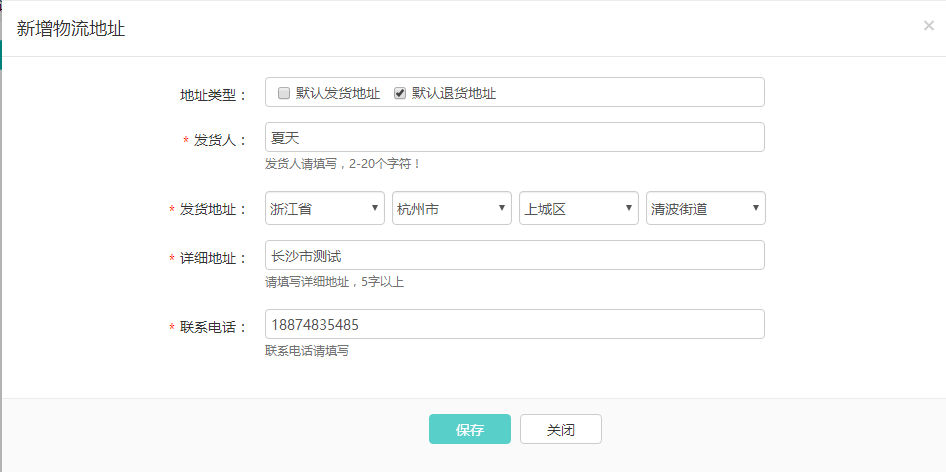Screen dimensions: 946x472
Task: Expand the 杭州市 city dropdown
Action: click(x=452, y=208)
